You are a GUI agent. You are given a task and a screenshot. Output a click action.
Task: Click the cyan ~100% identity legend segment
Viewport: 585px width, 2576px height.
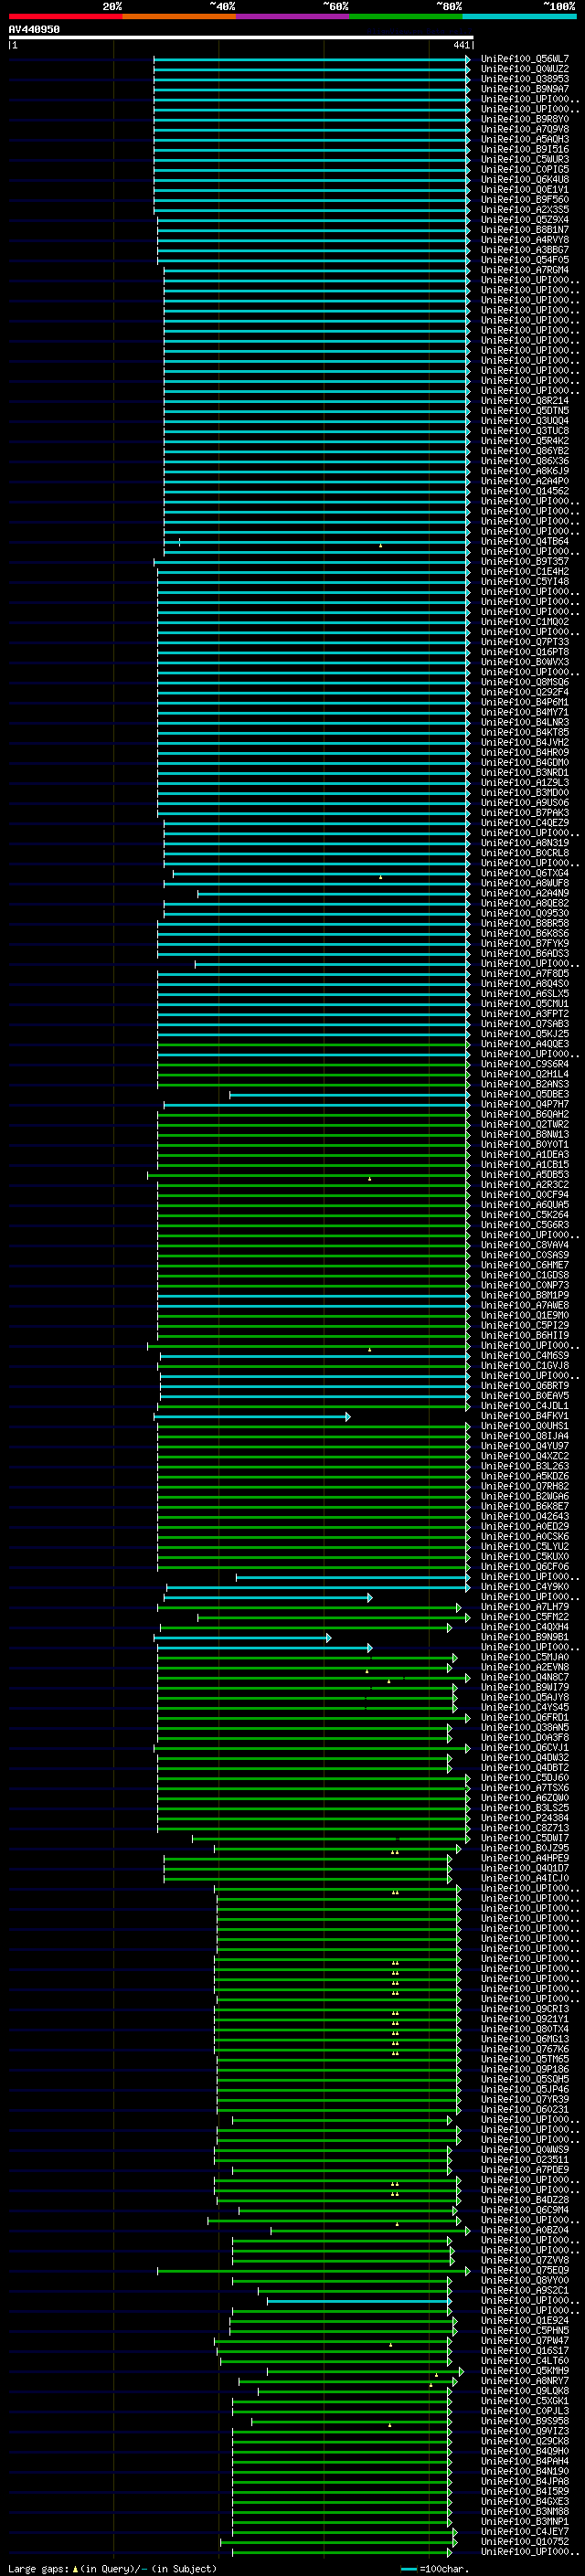click(x=520, y=16)
